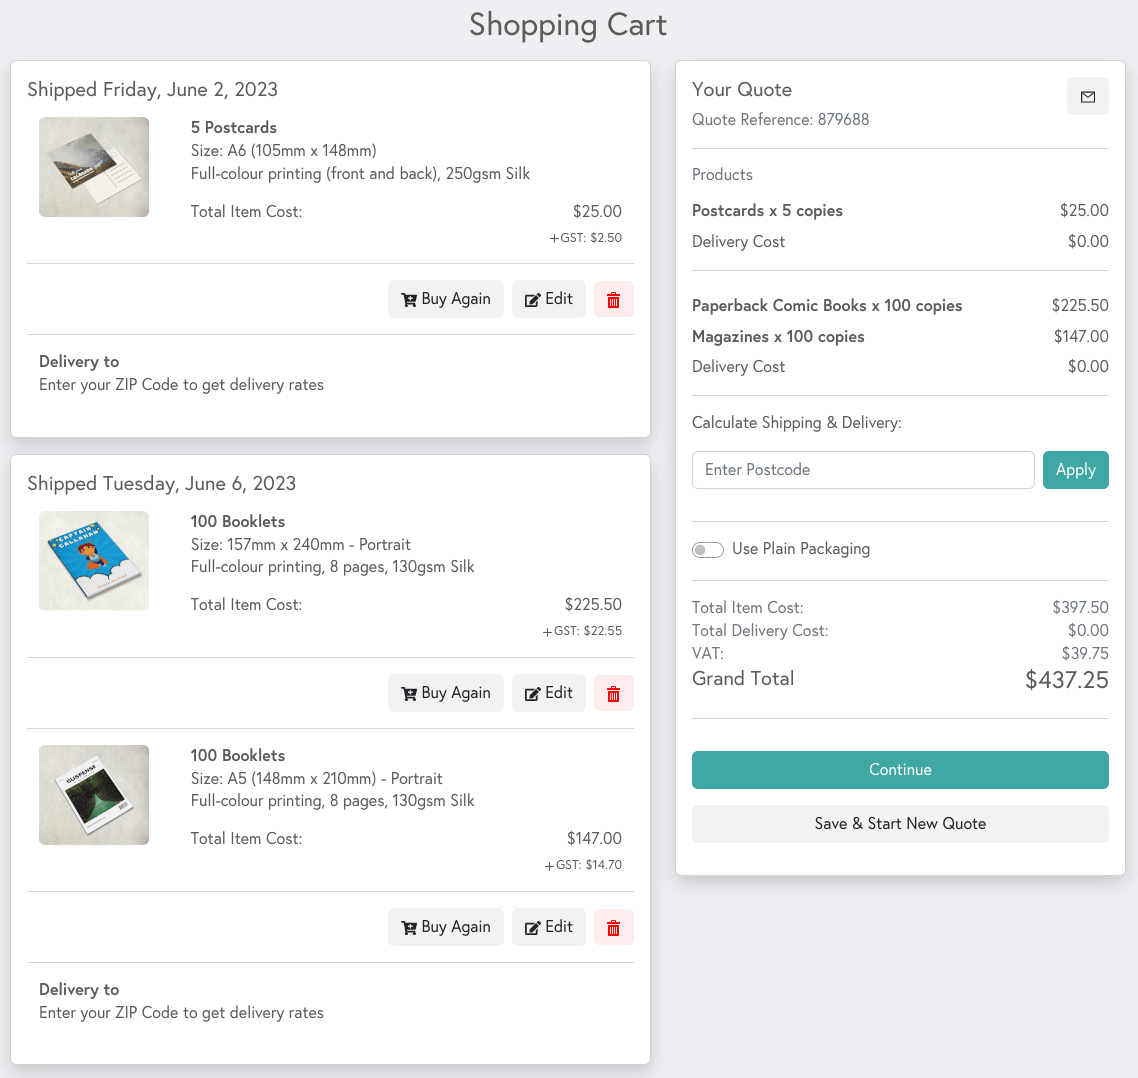This screenshot has width=1138, height=1078.
Task: Delete the 5 Postcards item
Action: 614,299
